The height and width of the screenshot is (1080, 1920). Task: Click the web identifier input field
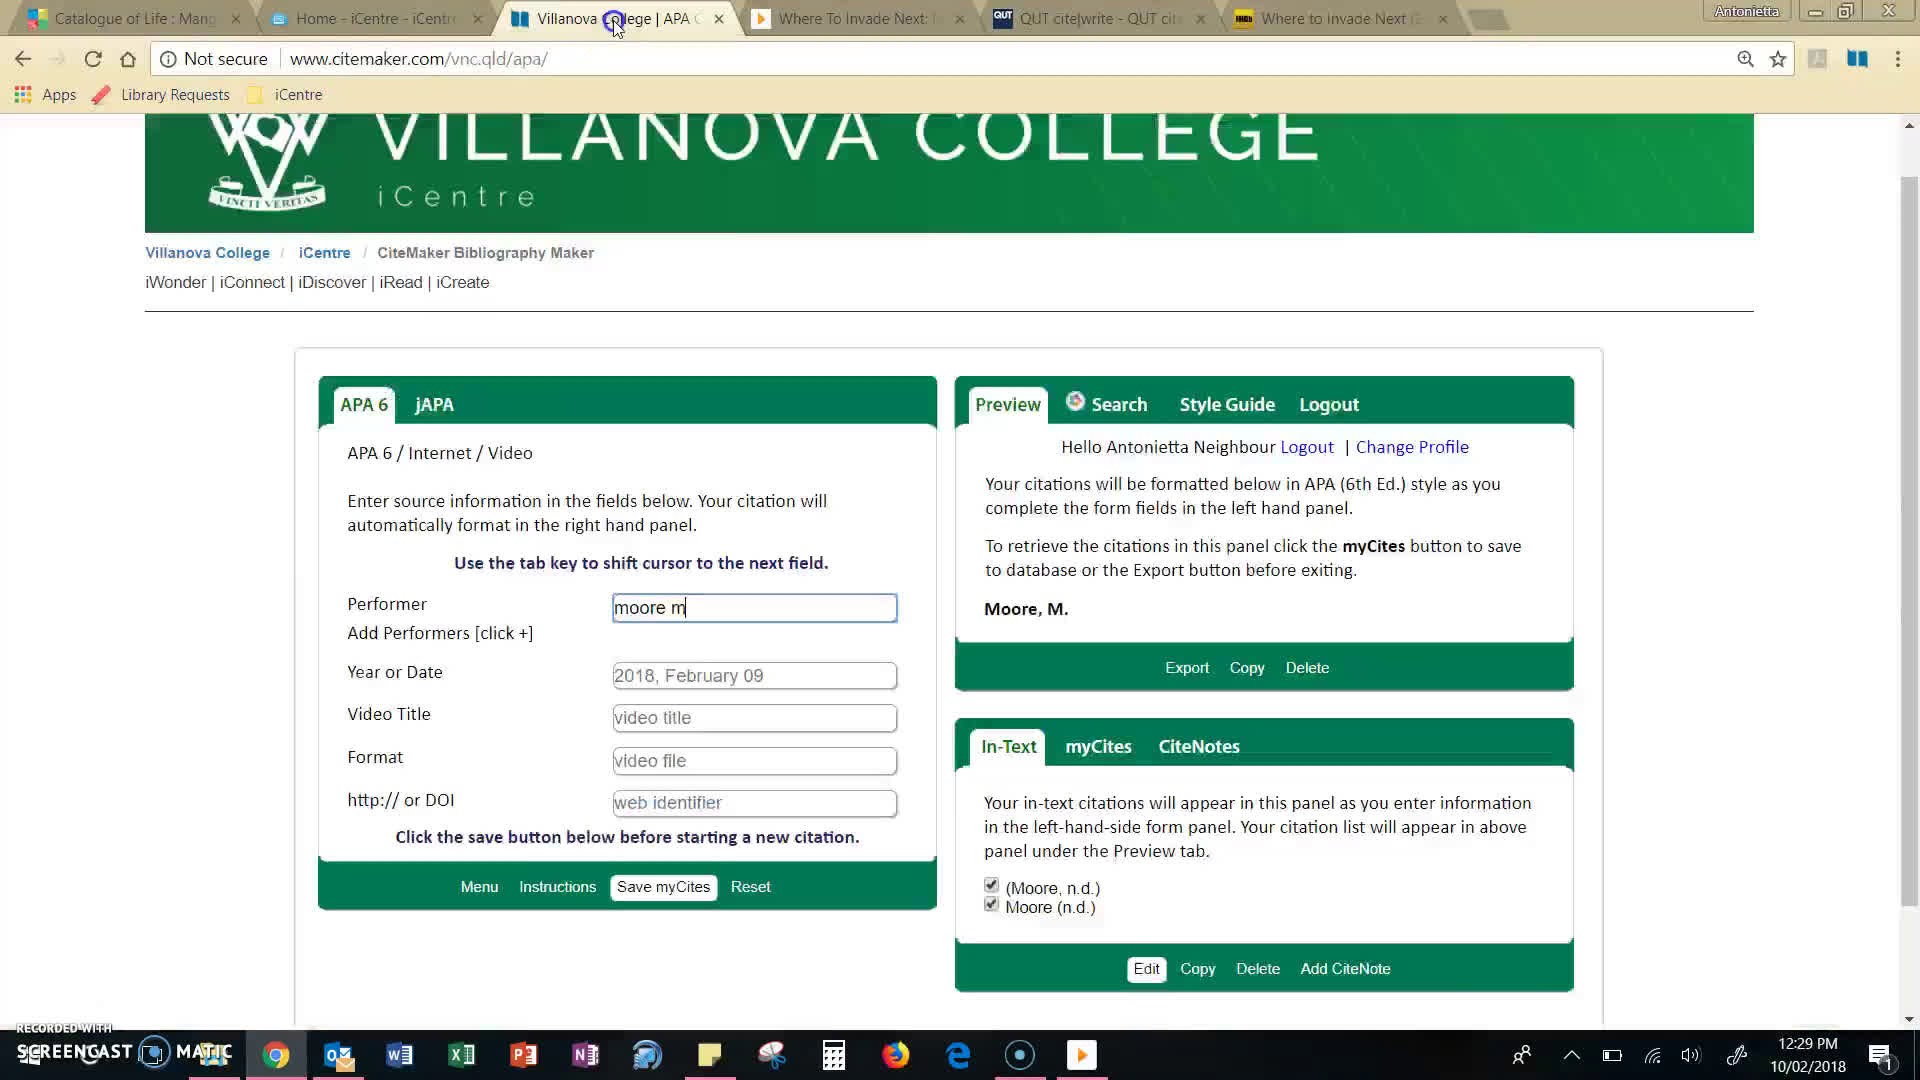pyautogui.click(x=754, y=803)
